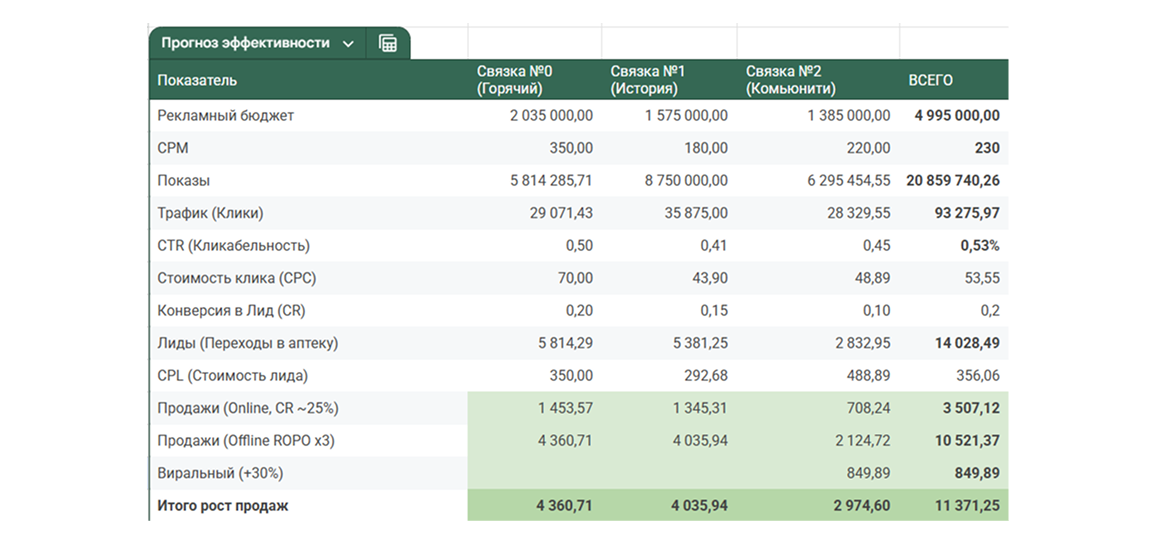Screen dimensions: 1155x544
Task: Click the ВСЕГО column header
Action: (930, 80)
